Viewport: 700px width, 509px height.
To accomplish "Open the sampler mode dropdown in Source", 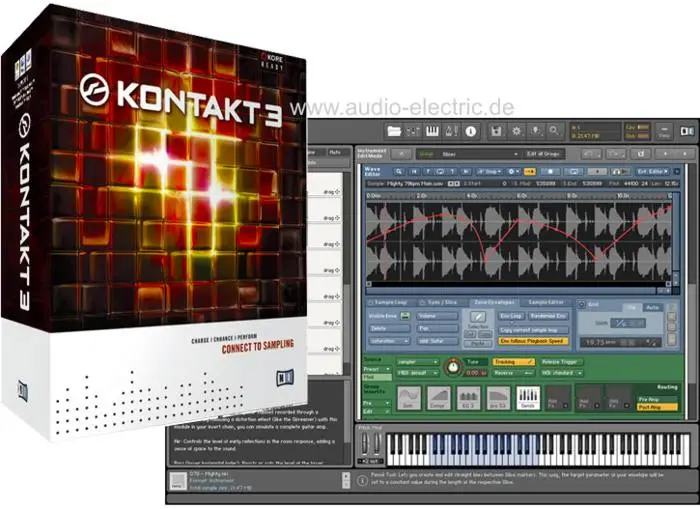I will [x=417, y=362].
